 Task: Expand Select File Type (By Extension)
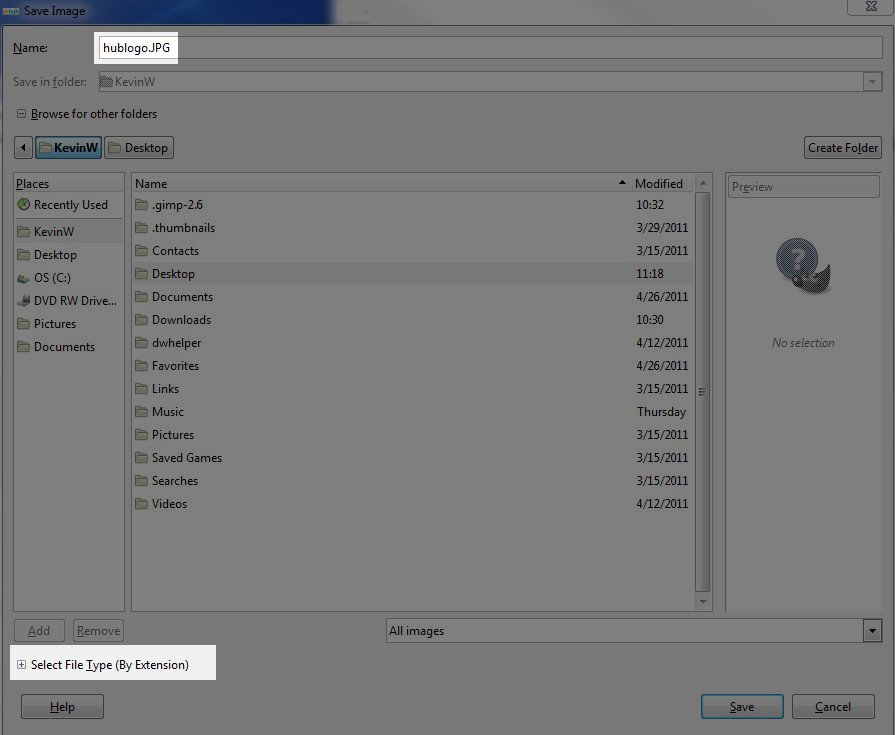click(x=22, y=665)
